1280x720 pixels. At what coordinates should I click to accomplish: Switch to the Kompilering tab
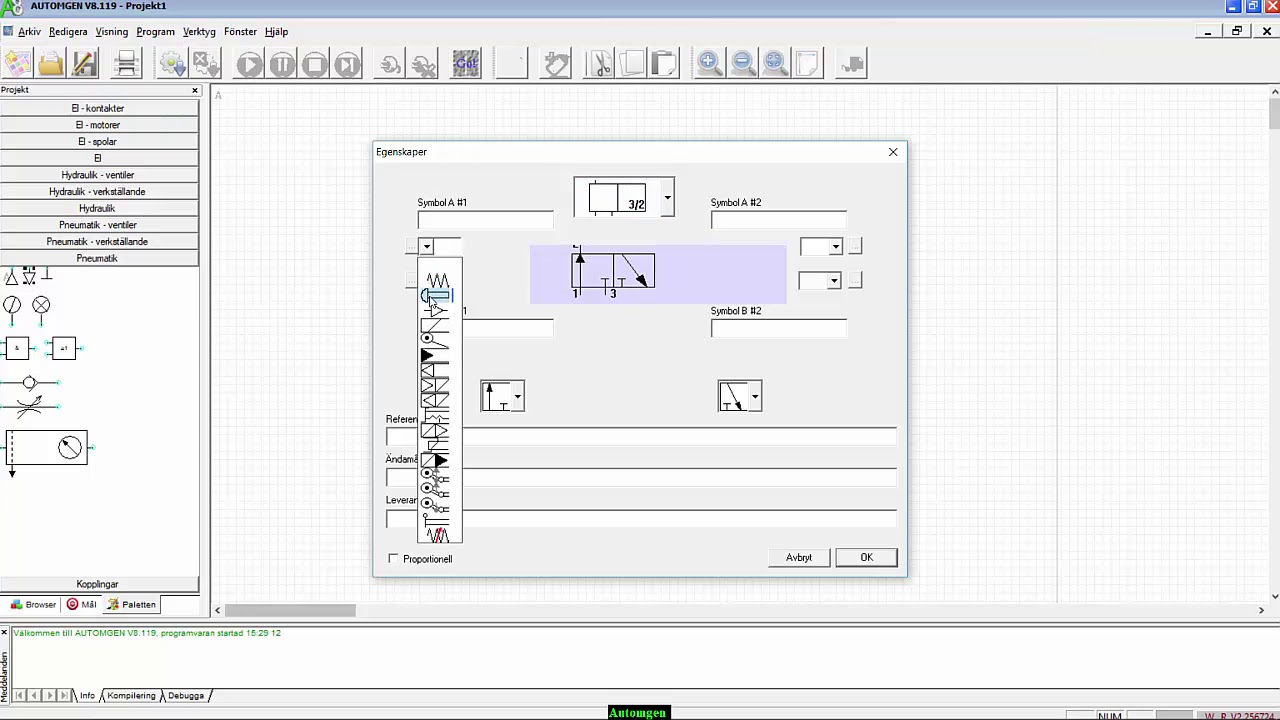(131, 696)
